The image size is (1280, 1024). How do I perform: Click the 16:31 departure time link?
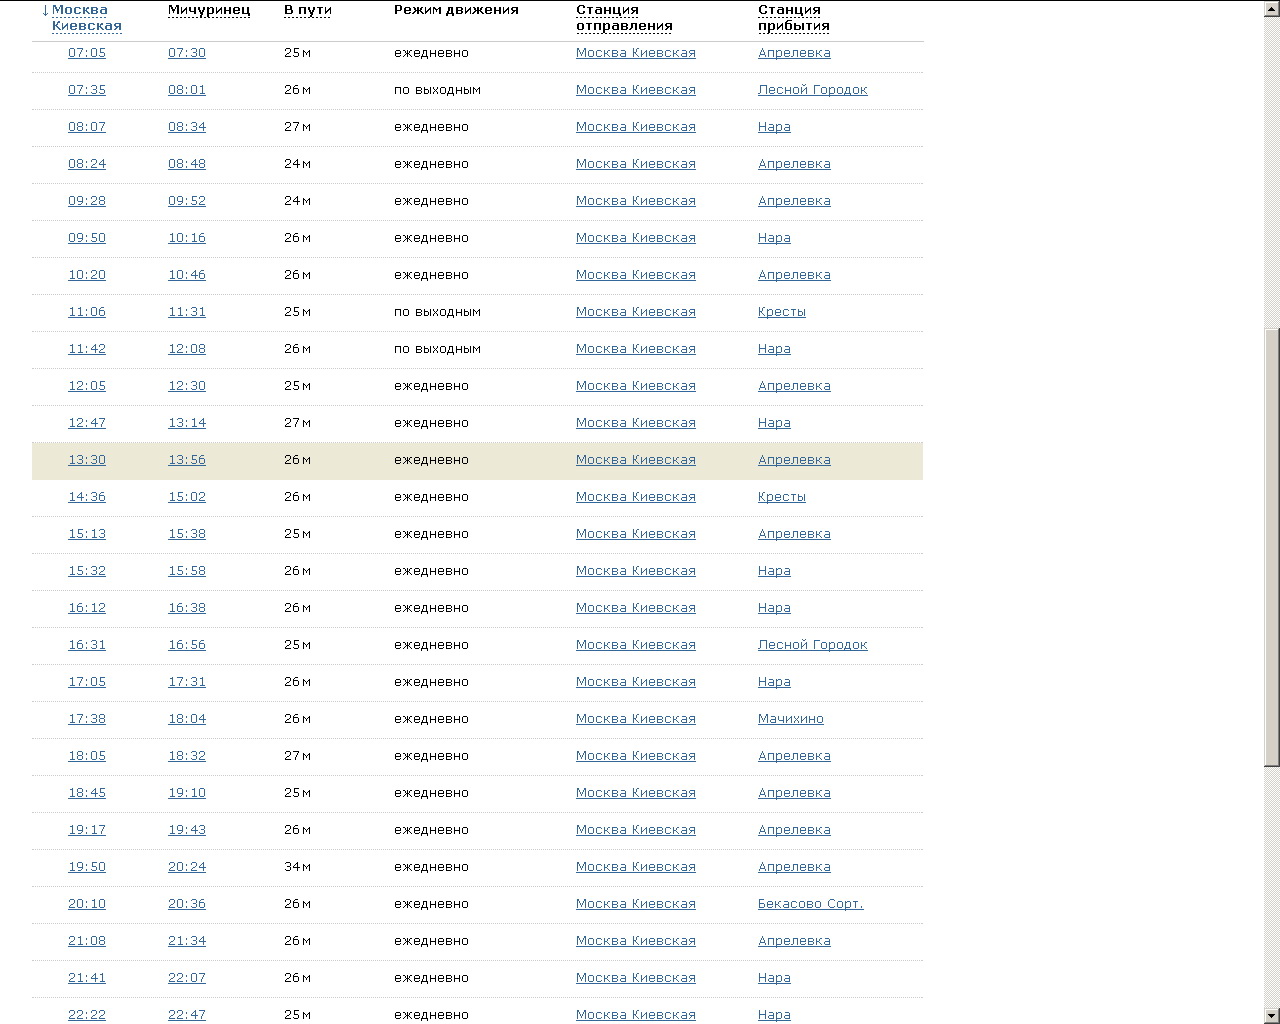coord(87,645)
